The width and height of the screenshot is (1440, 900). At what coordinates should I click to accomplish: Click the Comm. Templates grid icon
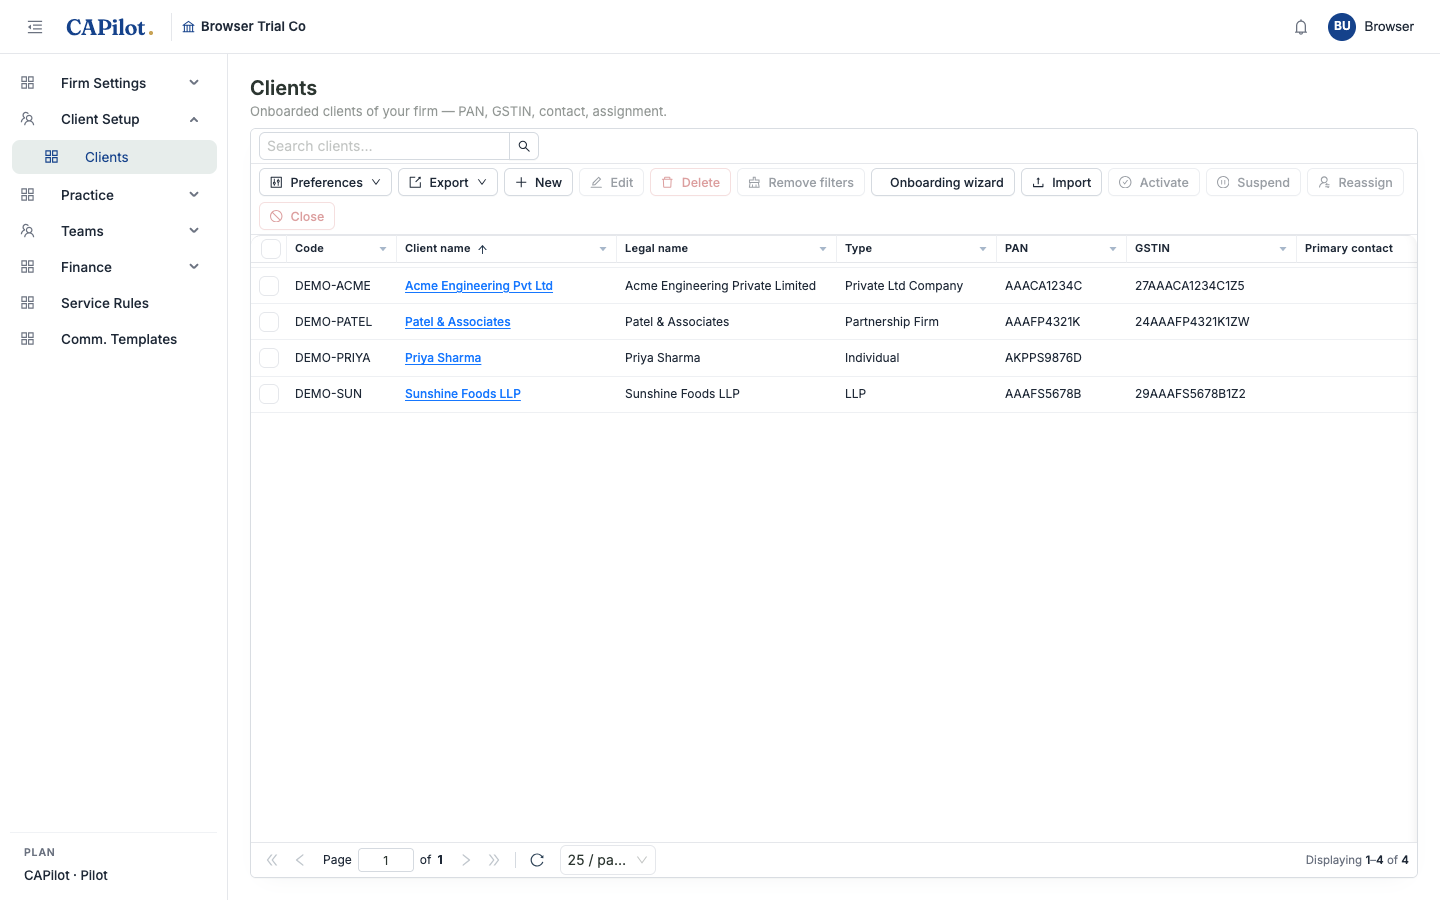pos(28,339)
